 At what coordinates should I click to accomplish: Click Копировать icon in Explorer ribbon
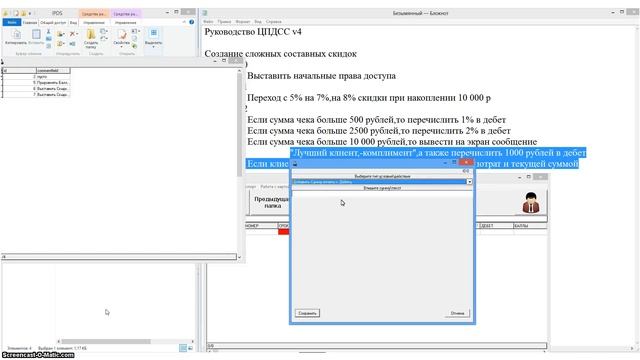[x=16, y=35]
